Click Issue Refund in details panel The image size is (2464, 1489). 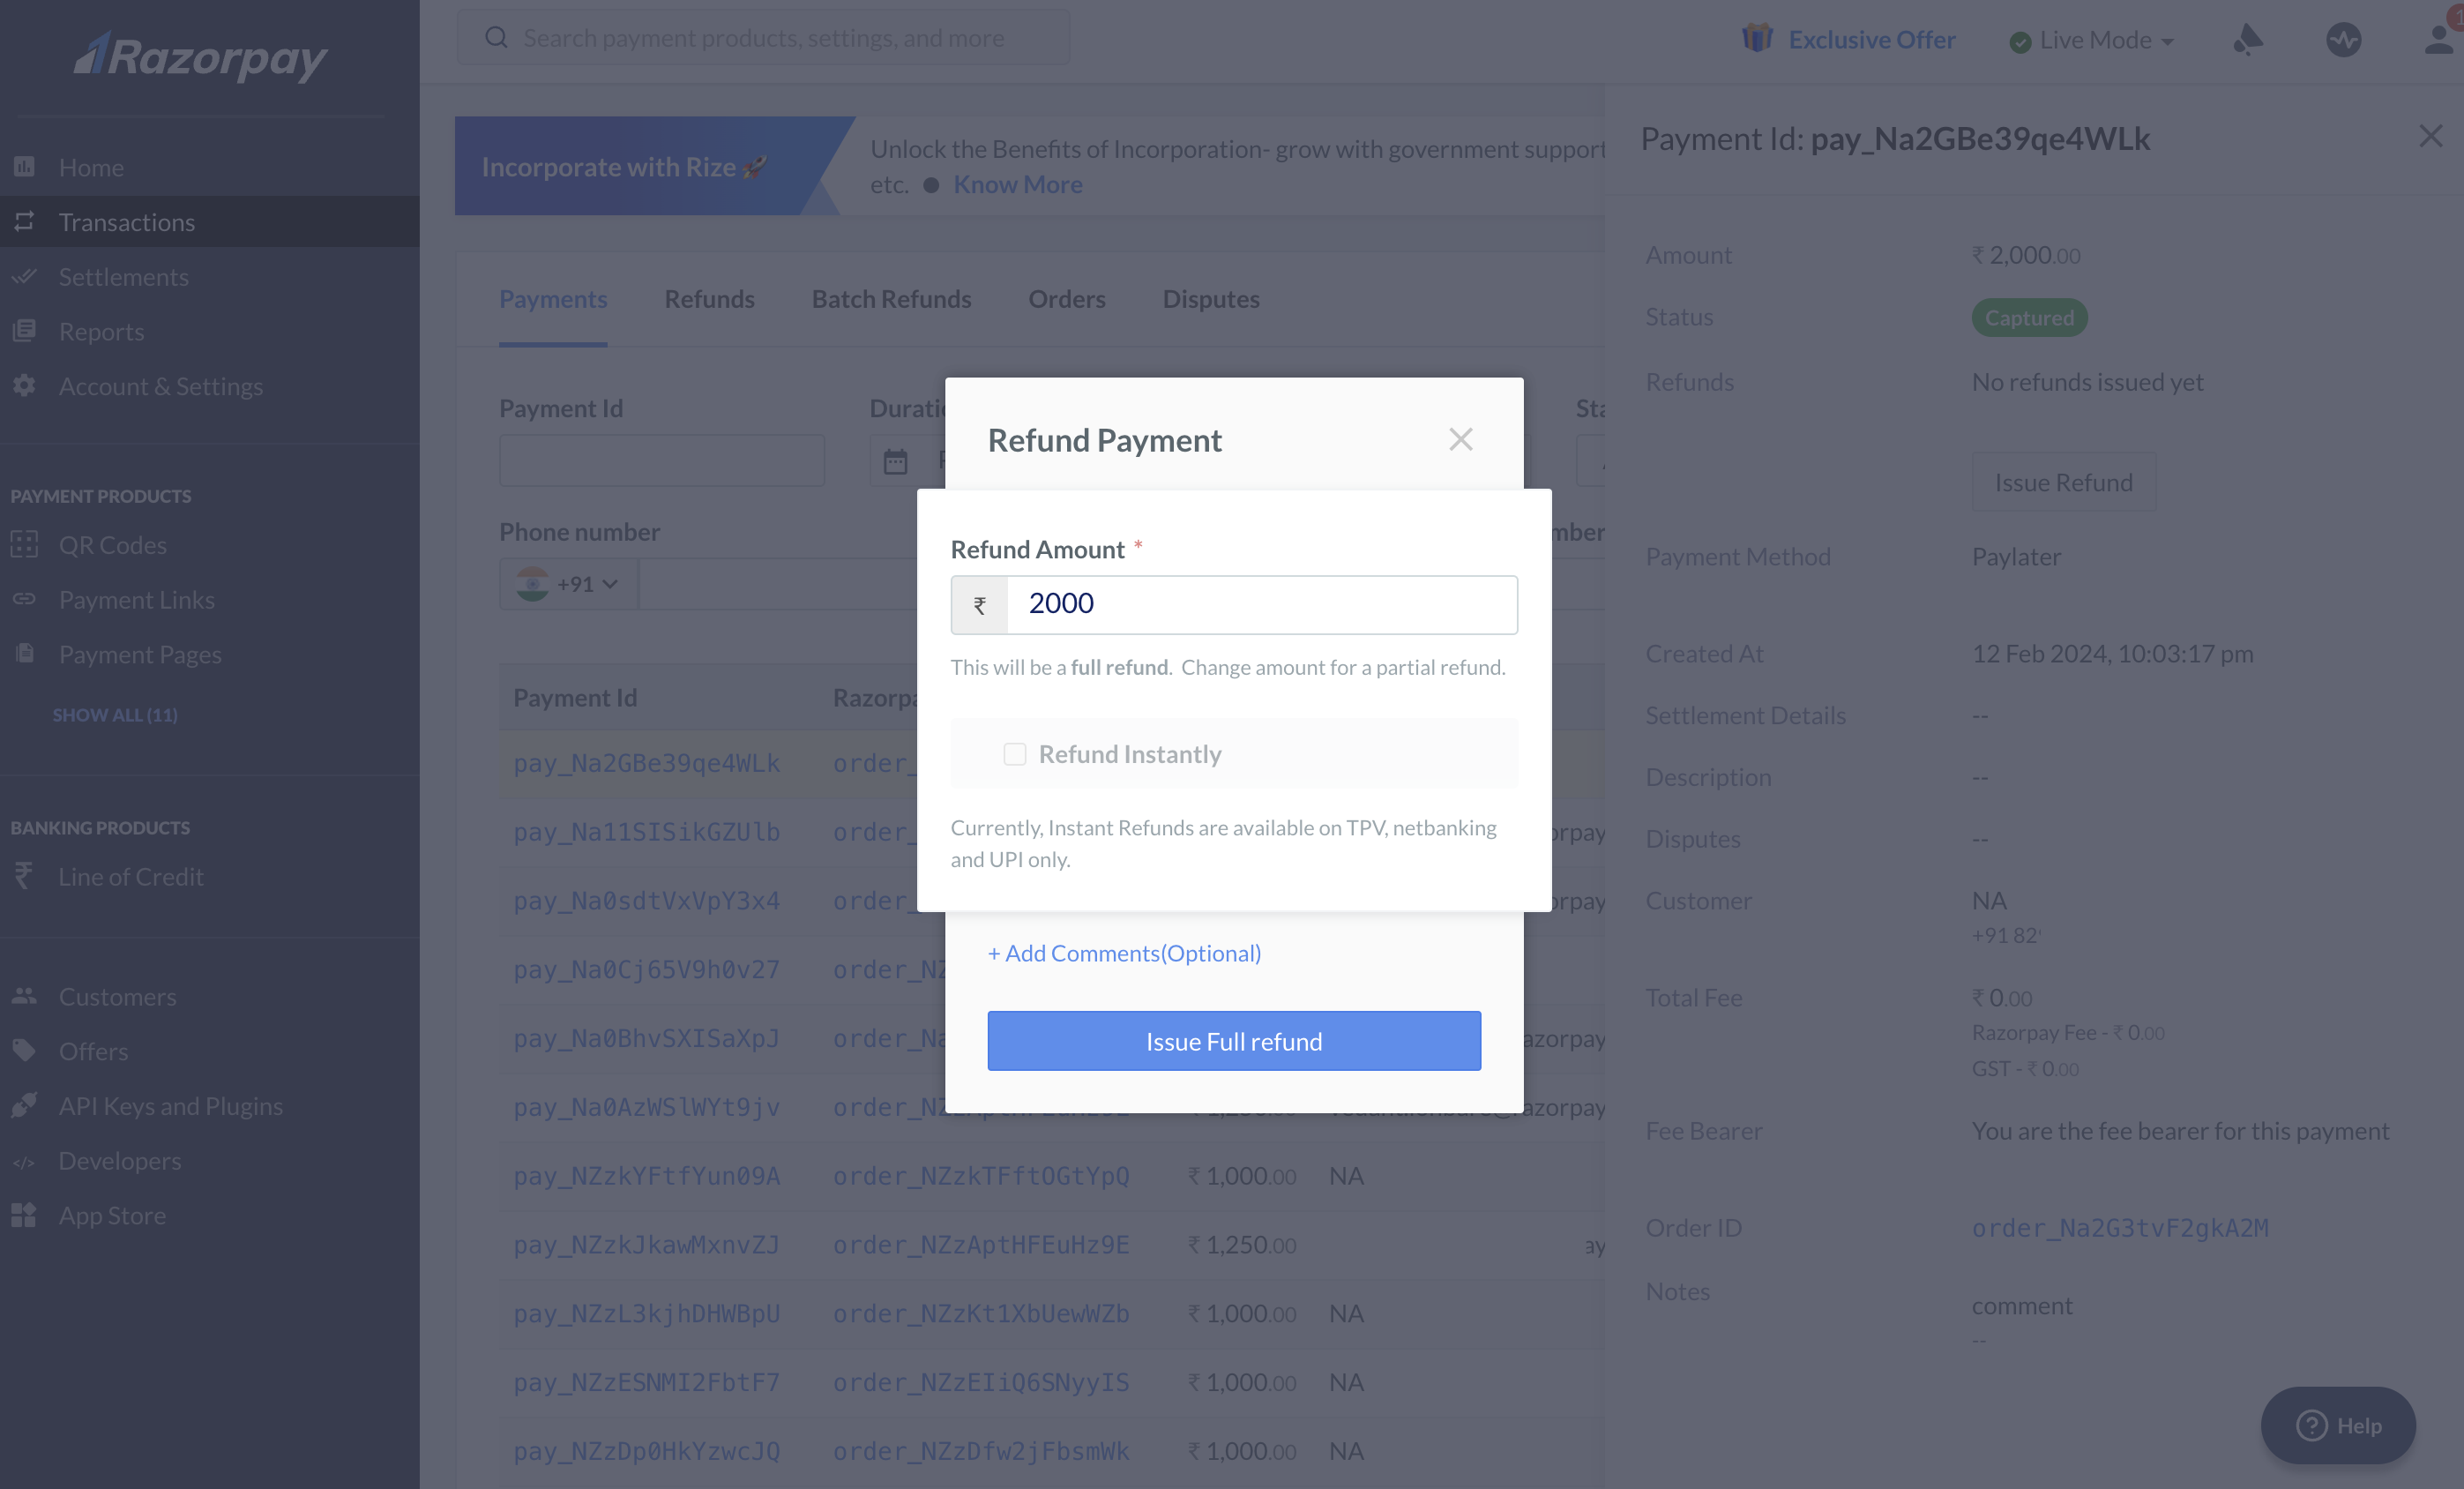tap(2064, 482)
